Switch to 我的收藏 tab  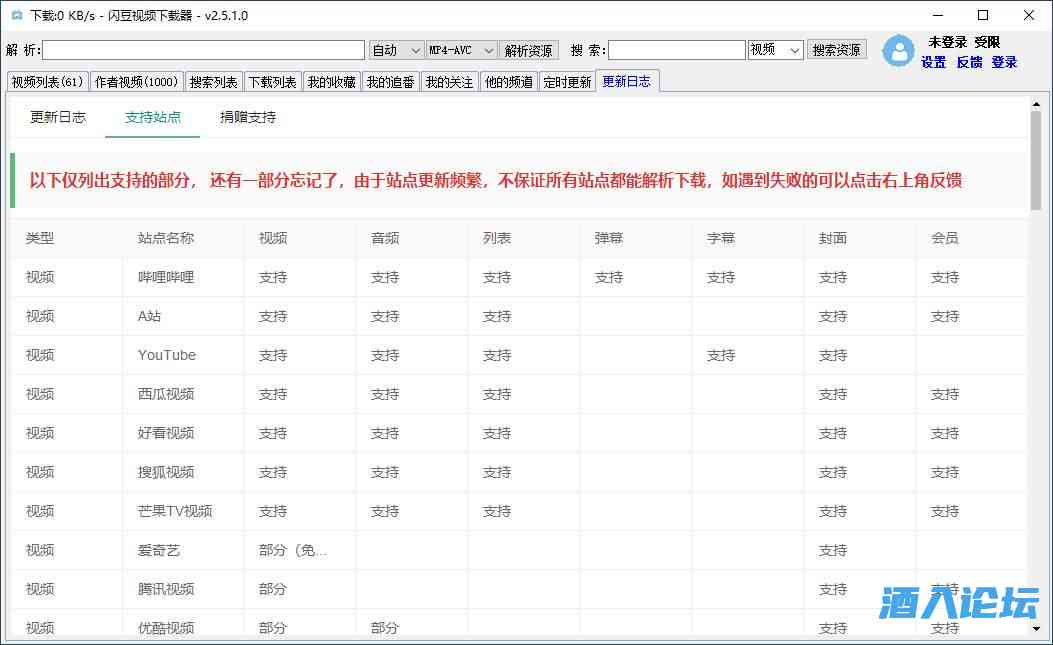pyautogui.click(x=332, y=82)
